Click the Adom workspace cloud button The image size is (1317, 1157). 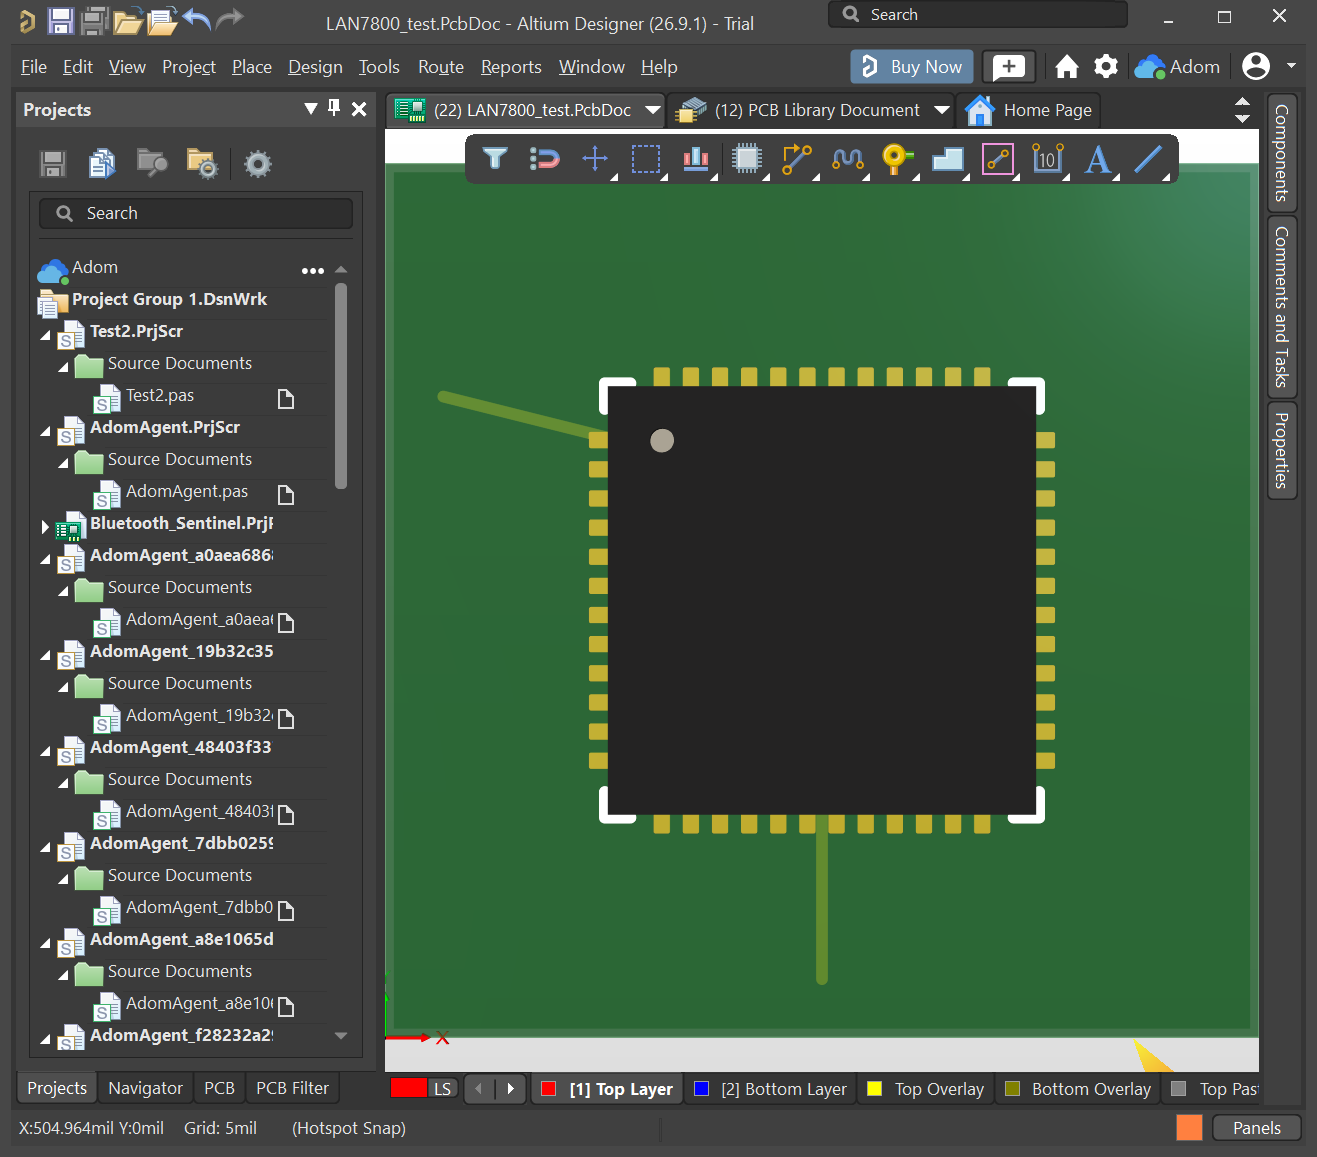pyautogui.click(x=1178, y=67)
